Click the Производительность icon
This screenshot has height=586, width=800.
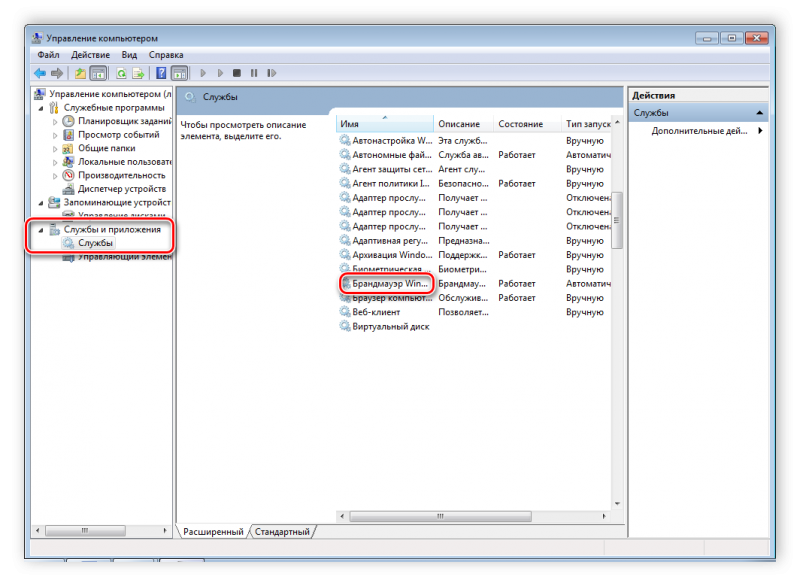[68, 175]
